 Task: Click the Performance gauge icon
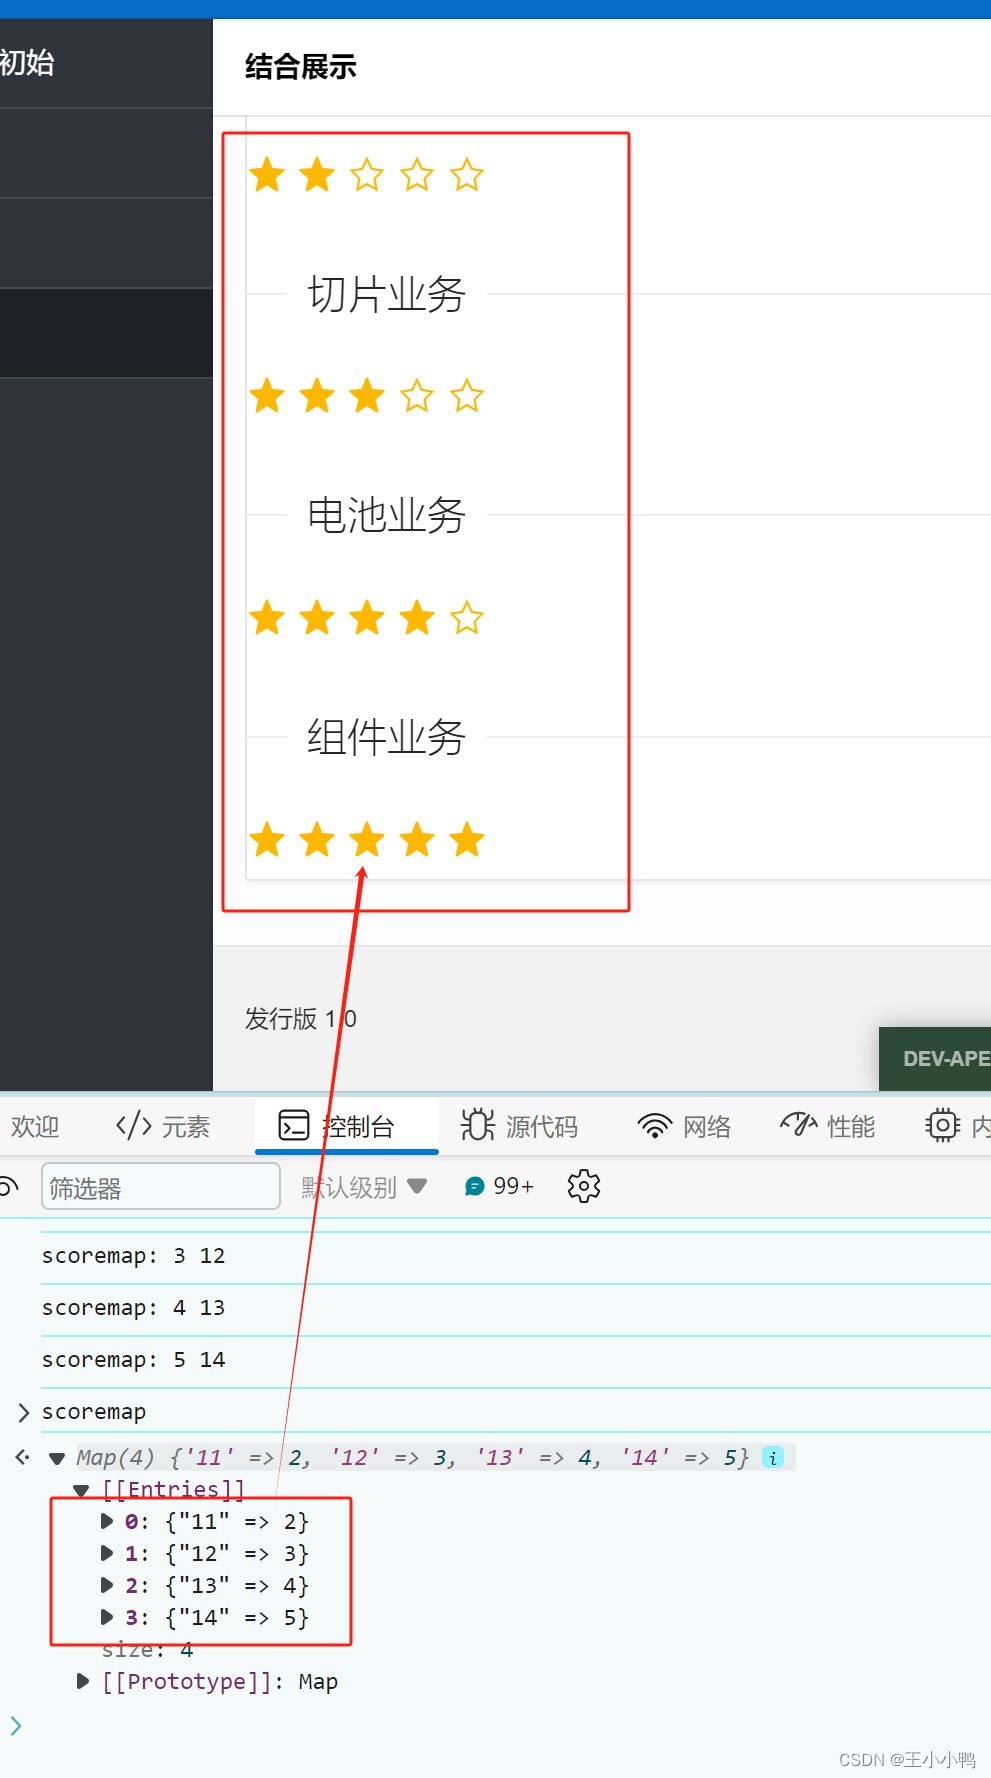point(799,1126)
